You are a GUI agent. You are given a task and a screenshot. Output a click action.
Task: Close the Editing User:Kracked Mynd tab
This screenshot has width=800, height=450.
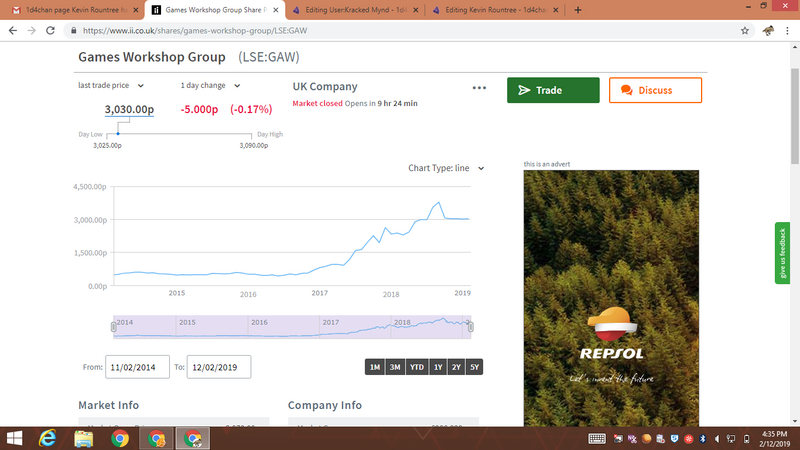pos(415,10)
